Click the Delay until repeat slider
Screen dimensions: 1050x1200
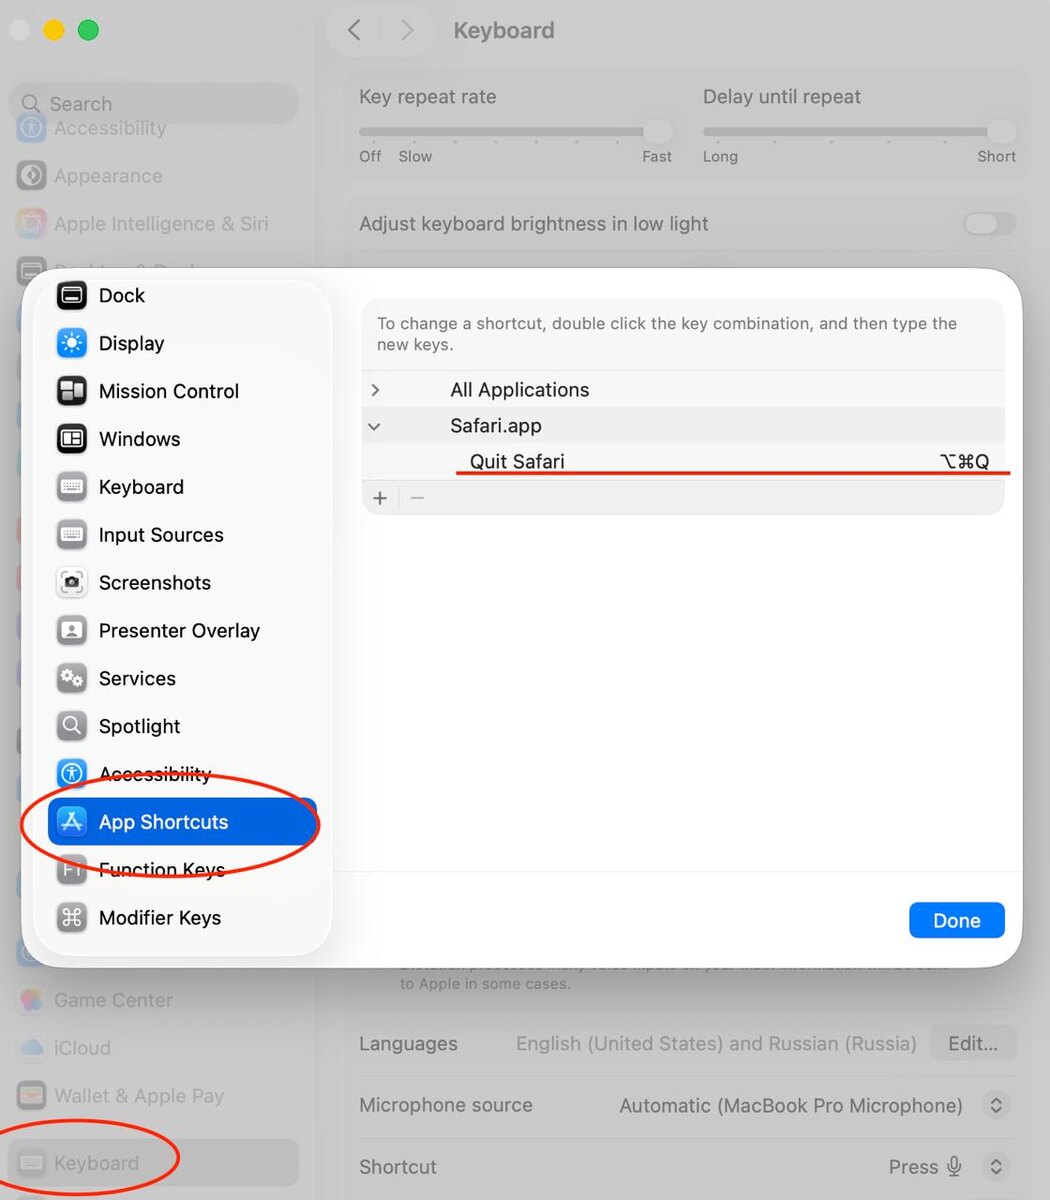pyautogui.click(x=860, y=132)
